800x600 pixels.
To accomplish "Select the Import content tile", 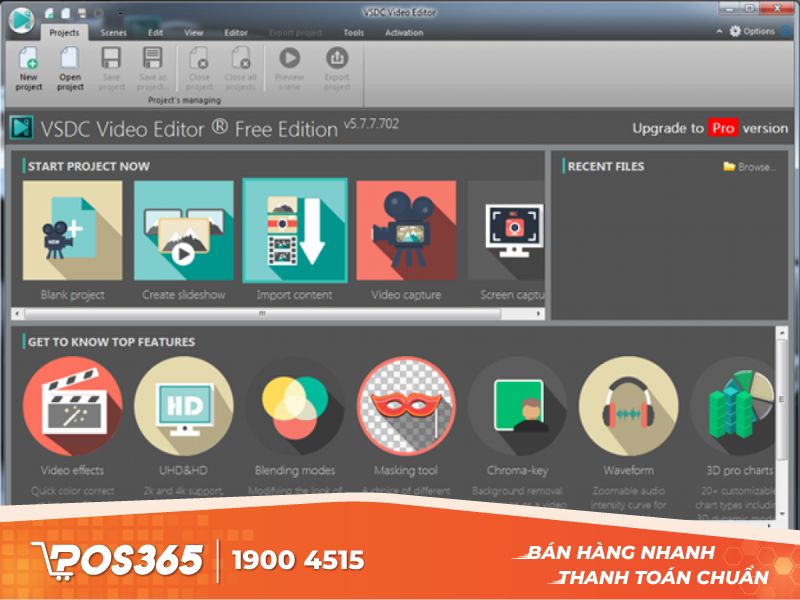I will click(295, 230).
